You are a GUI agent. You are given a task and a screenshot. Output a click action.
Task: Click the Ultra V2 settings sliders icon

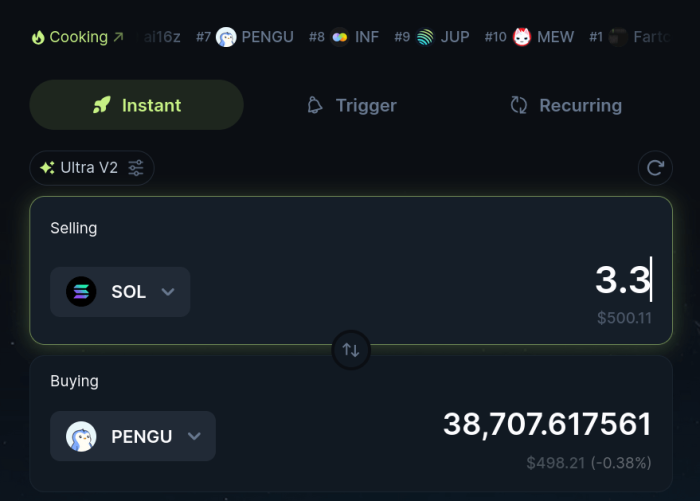click(136, 168)
